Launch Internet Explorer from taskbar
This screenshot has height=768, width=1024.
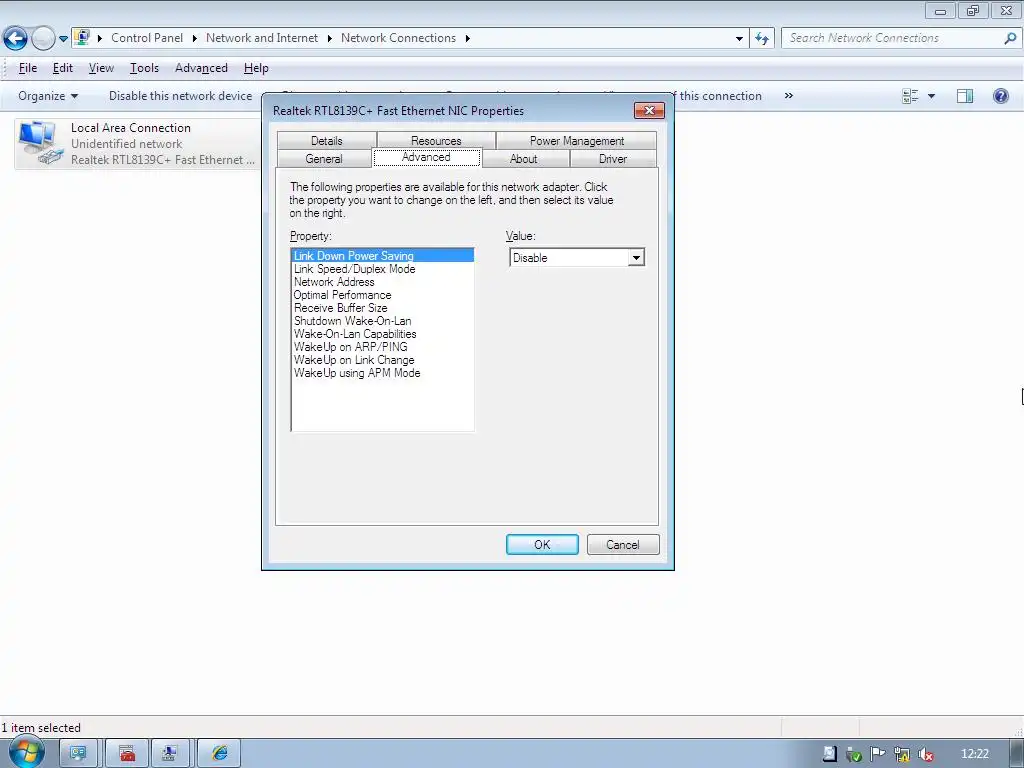click(219, 754)
